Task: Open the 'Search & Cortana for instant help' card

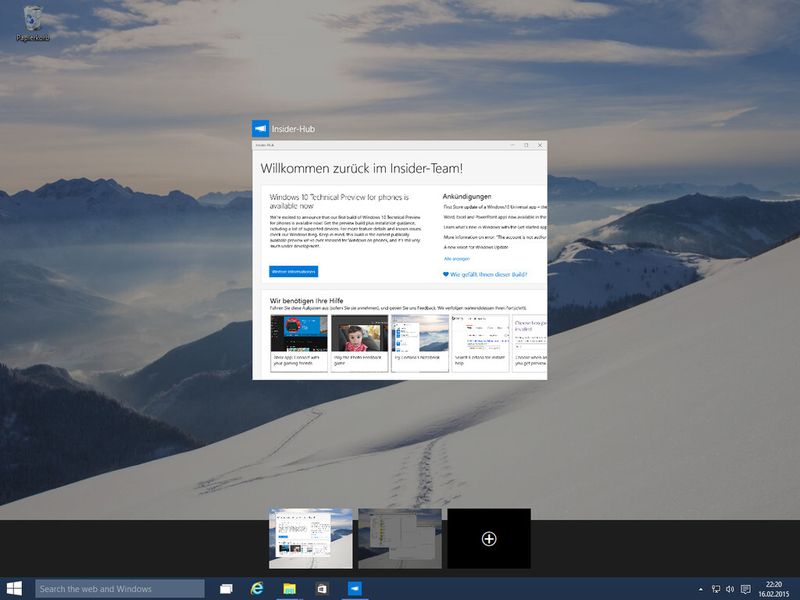Action: point(480,343)
